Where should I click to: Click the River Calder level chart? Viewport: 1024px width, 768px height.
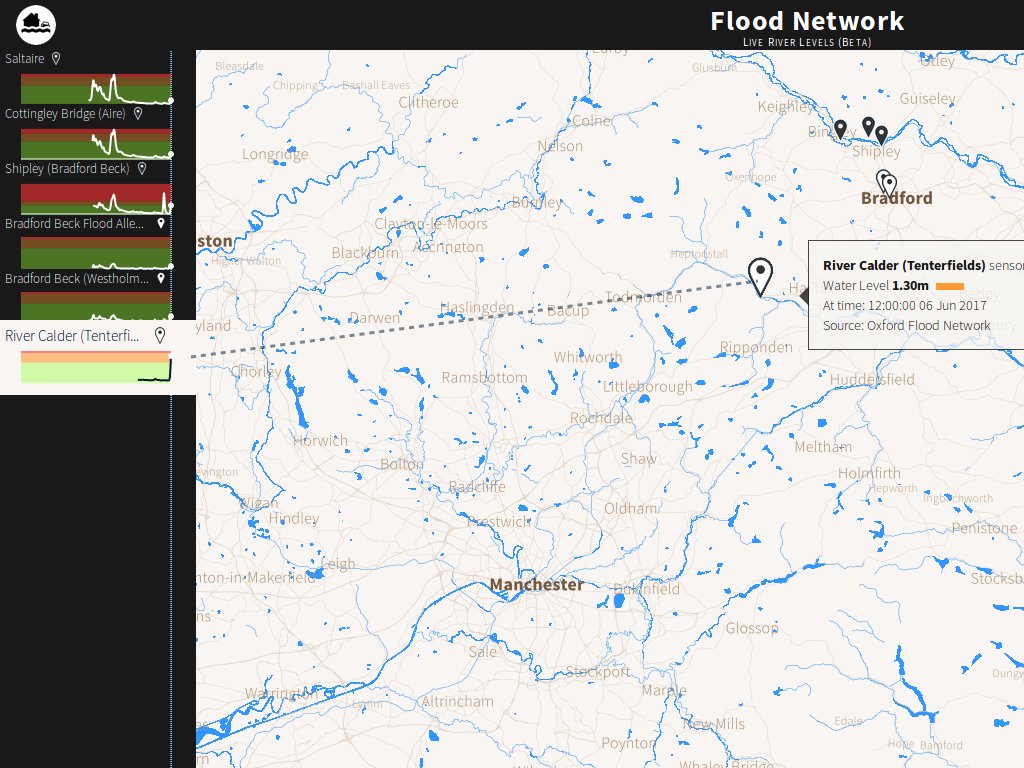[x=96, y=367]
